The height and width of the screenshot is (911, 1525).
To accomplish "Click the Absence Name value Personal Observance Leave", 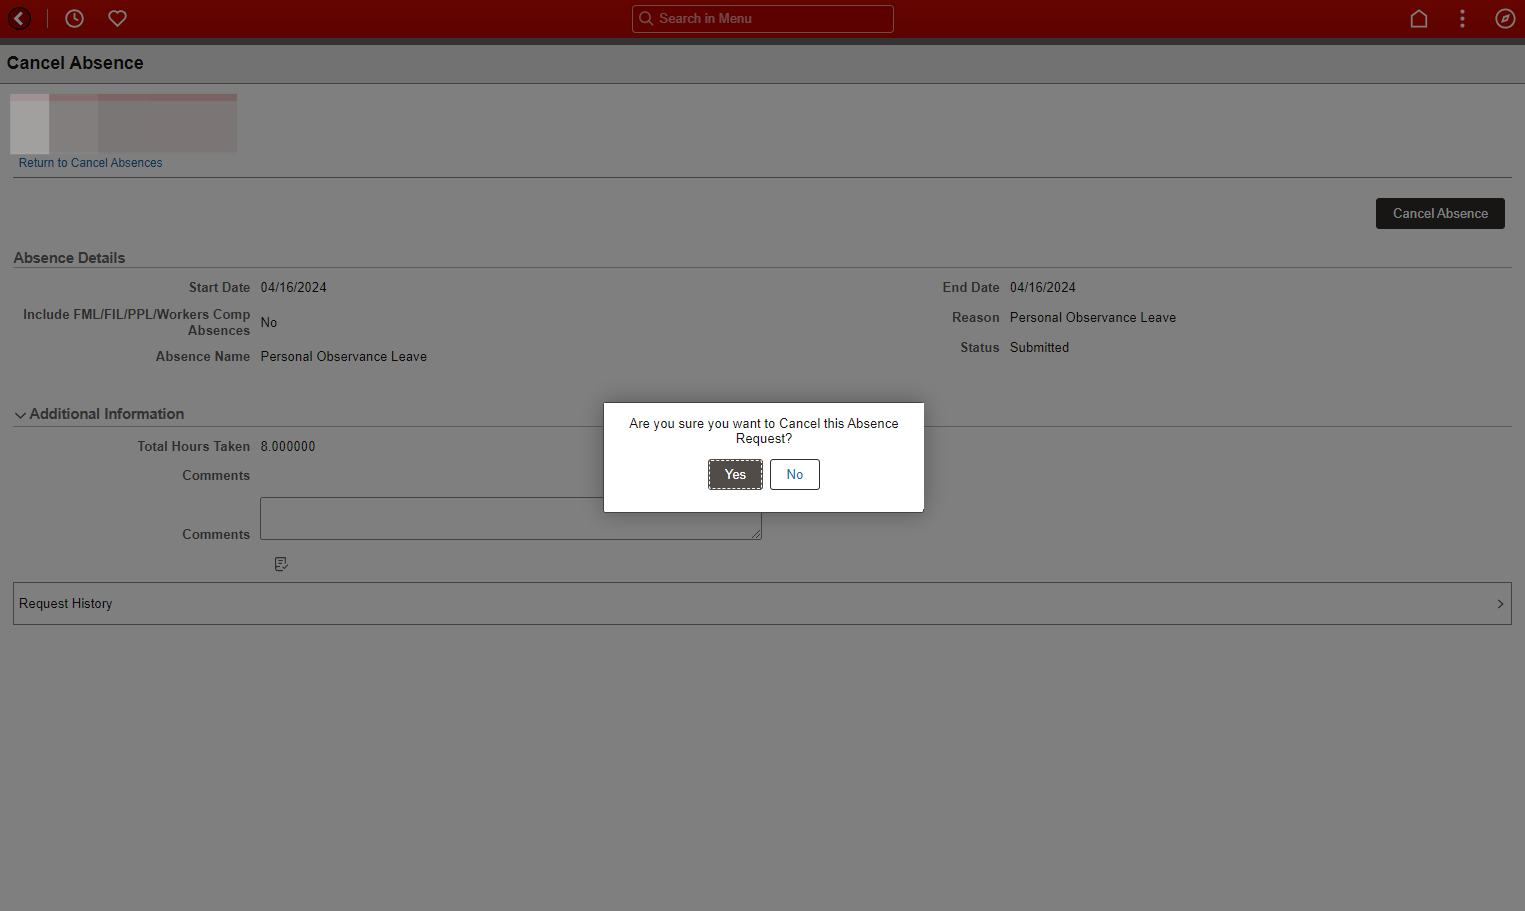I will (x=344, y=356).
